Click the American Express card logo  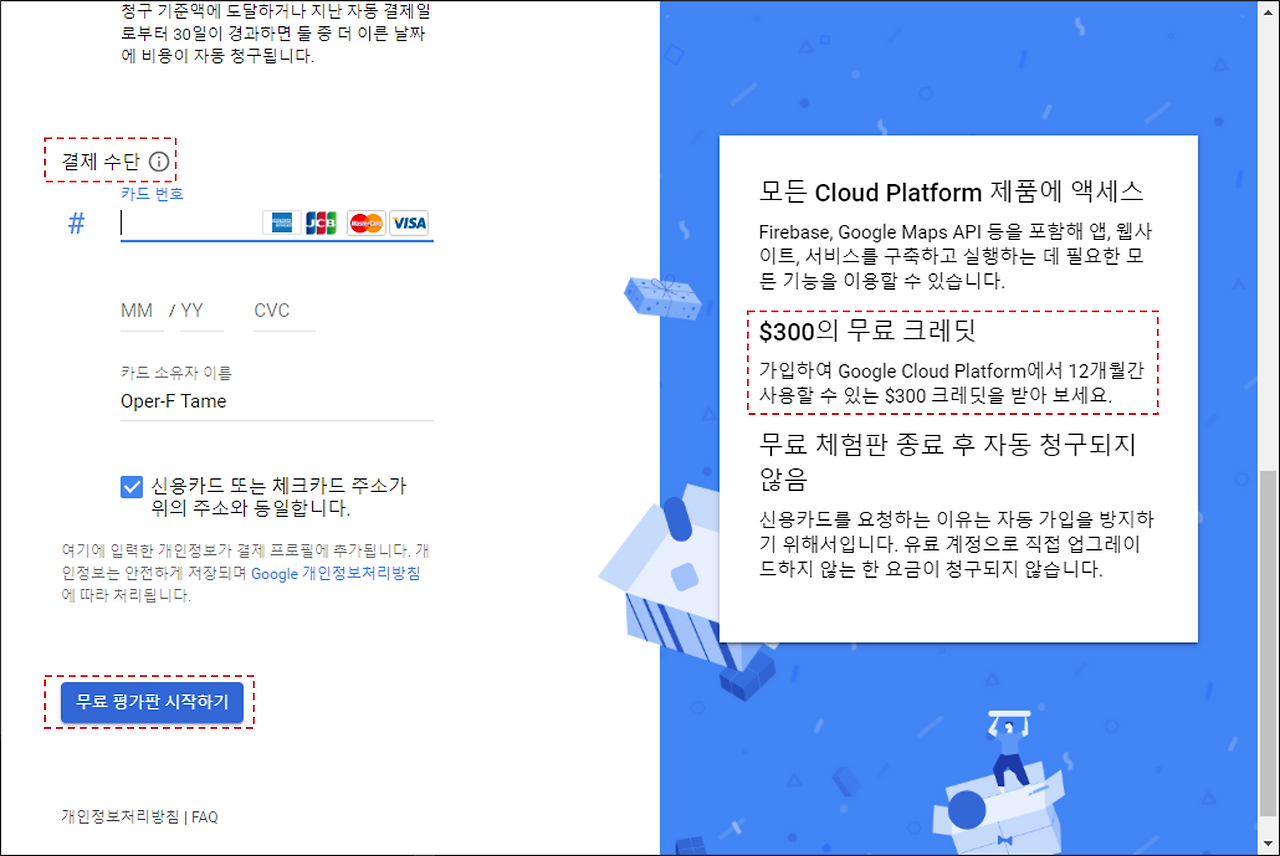282,223
